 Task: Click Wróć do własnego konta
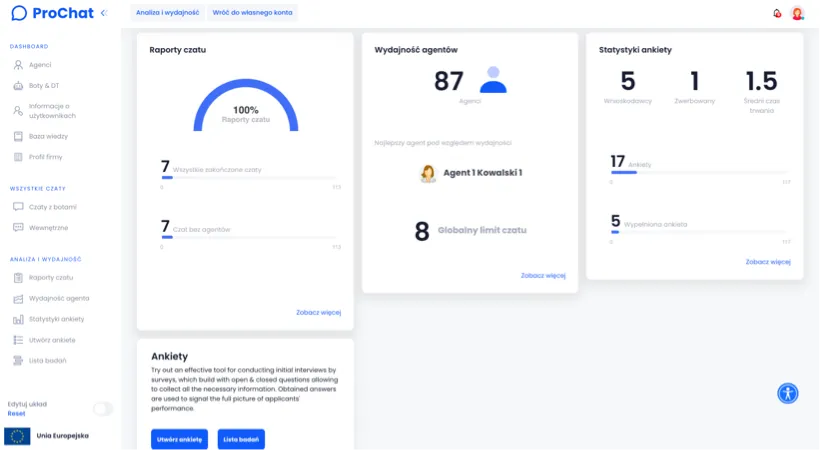pyautogui.click(x=252, y=13)
